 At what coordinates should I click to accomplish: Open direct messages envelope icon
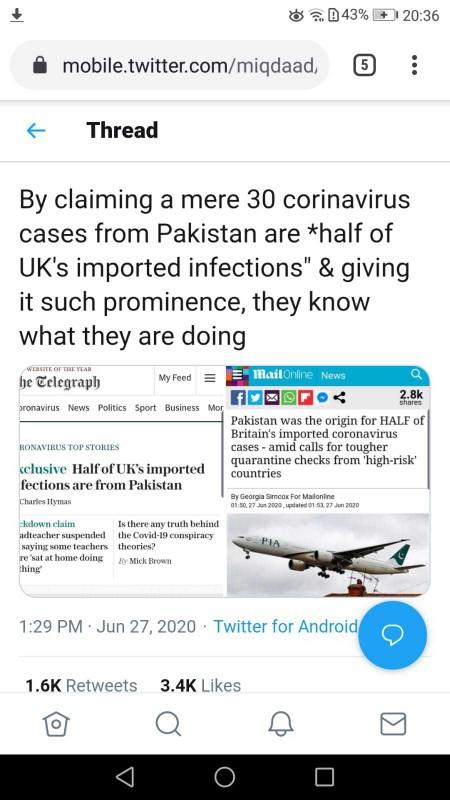point(393,723)
